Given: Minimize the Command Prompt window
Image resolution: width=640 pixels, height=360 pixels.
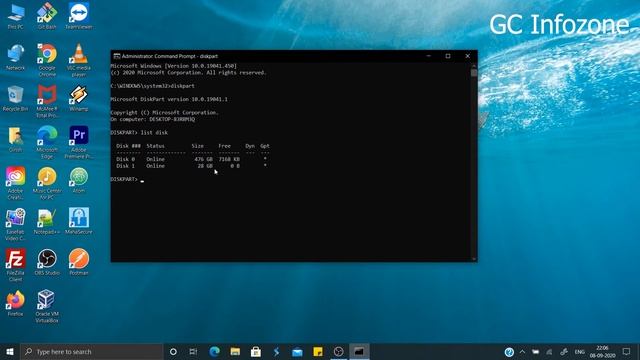Looking at the screenshot, I should click(x=429, y=56).
